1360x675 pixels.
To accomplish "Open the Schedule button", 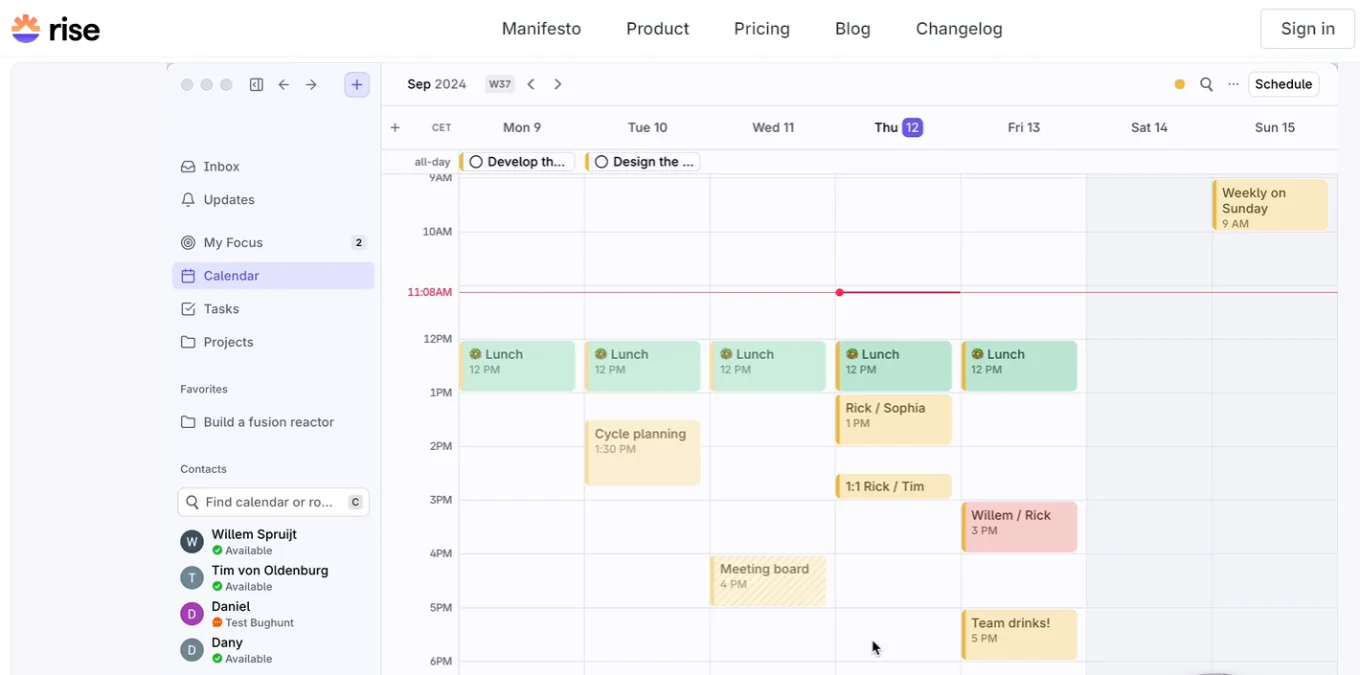I will click(1283, 84).
